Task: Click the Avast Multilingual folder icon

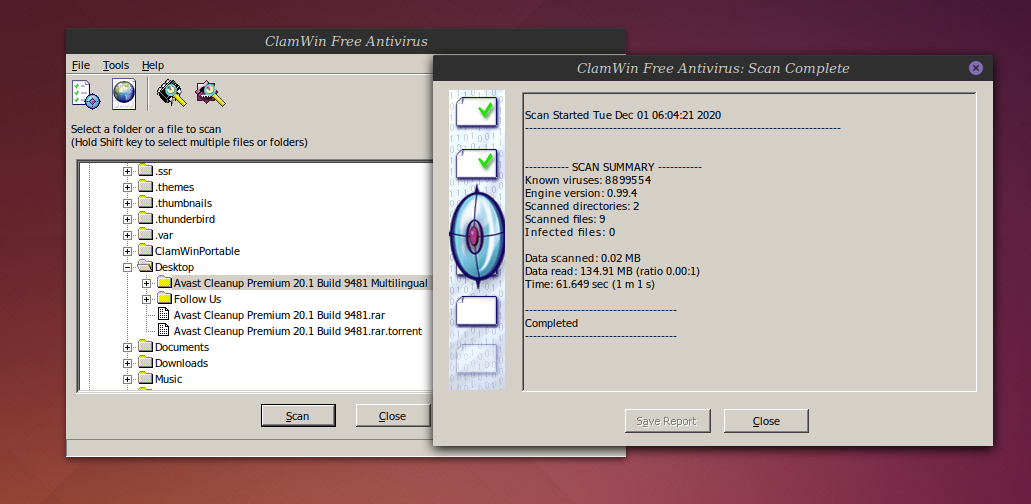Action: point(164,283)
